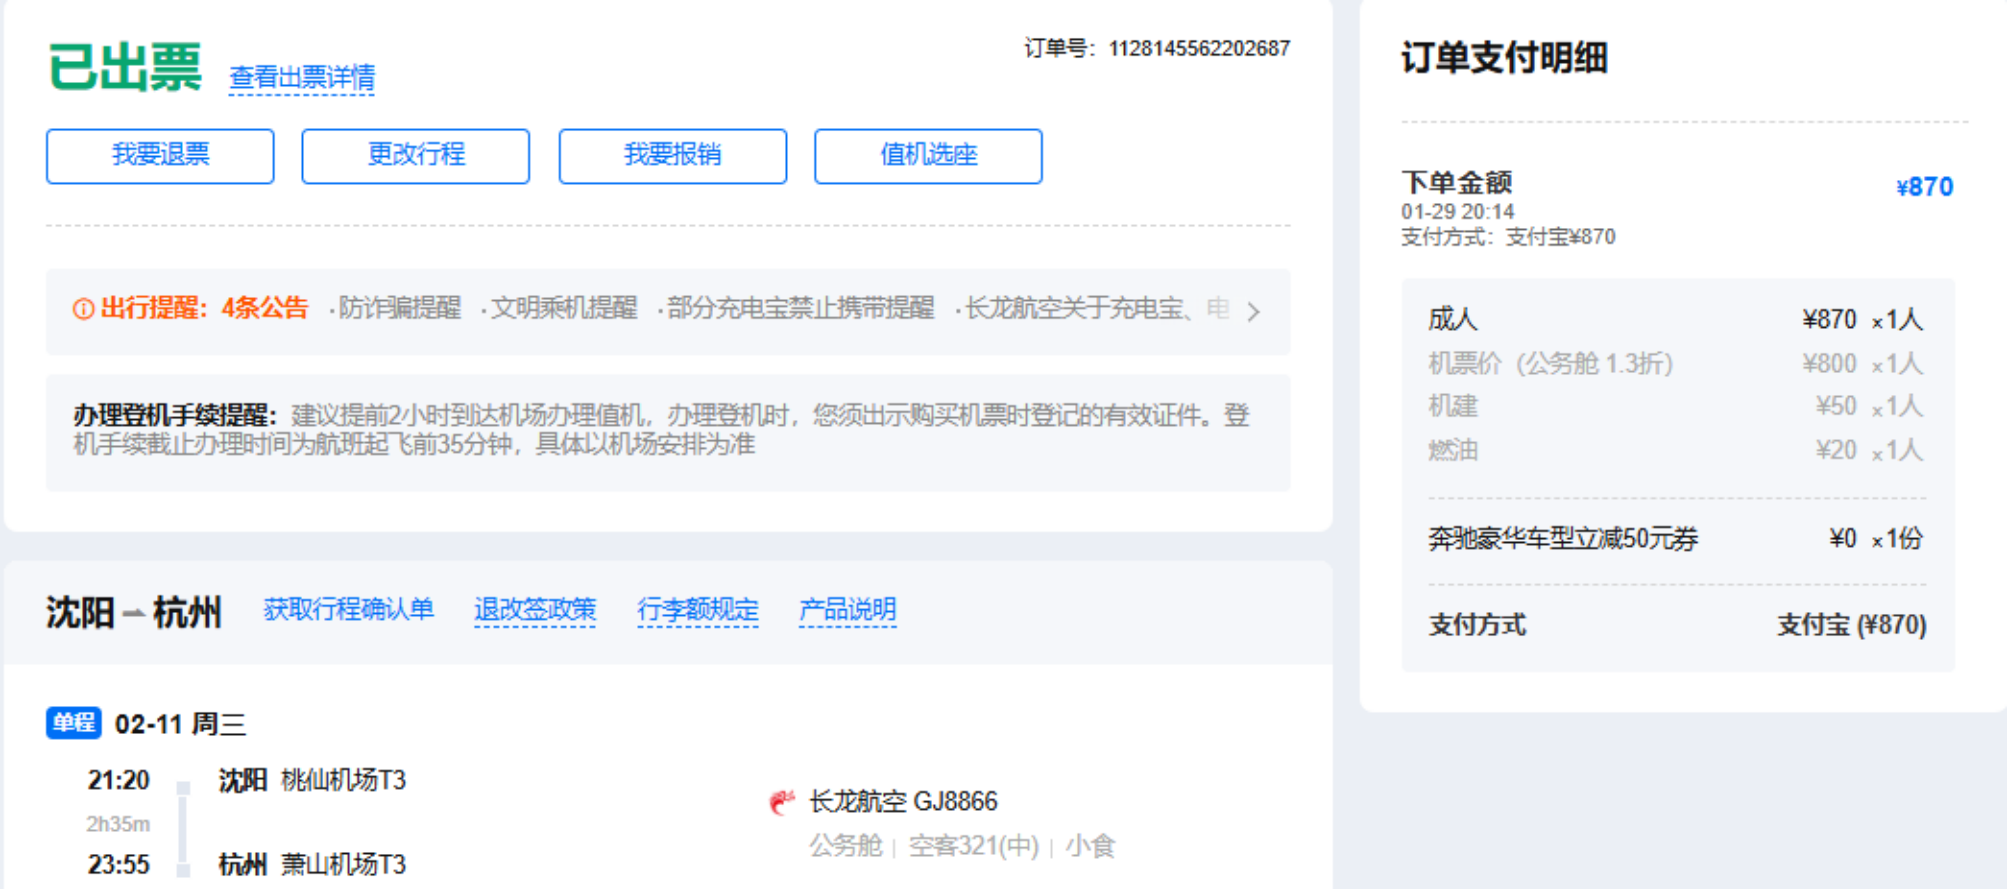Click the 我要退票 refund button
This screenshot has height=890, width=2007.
(x=160, y=156)
